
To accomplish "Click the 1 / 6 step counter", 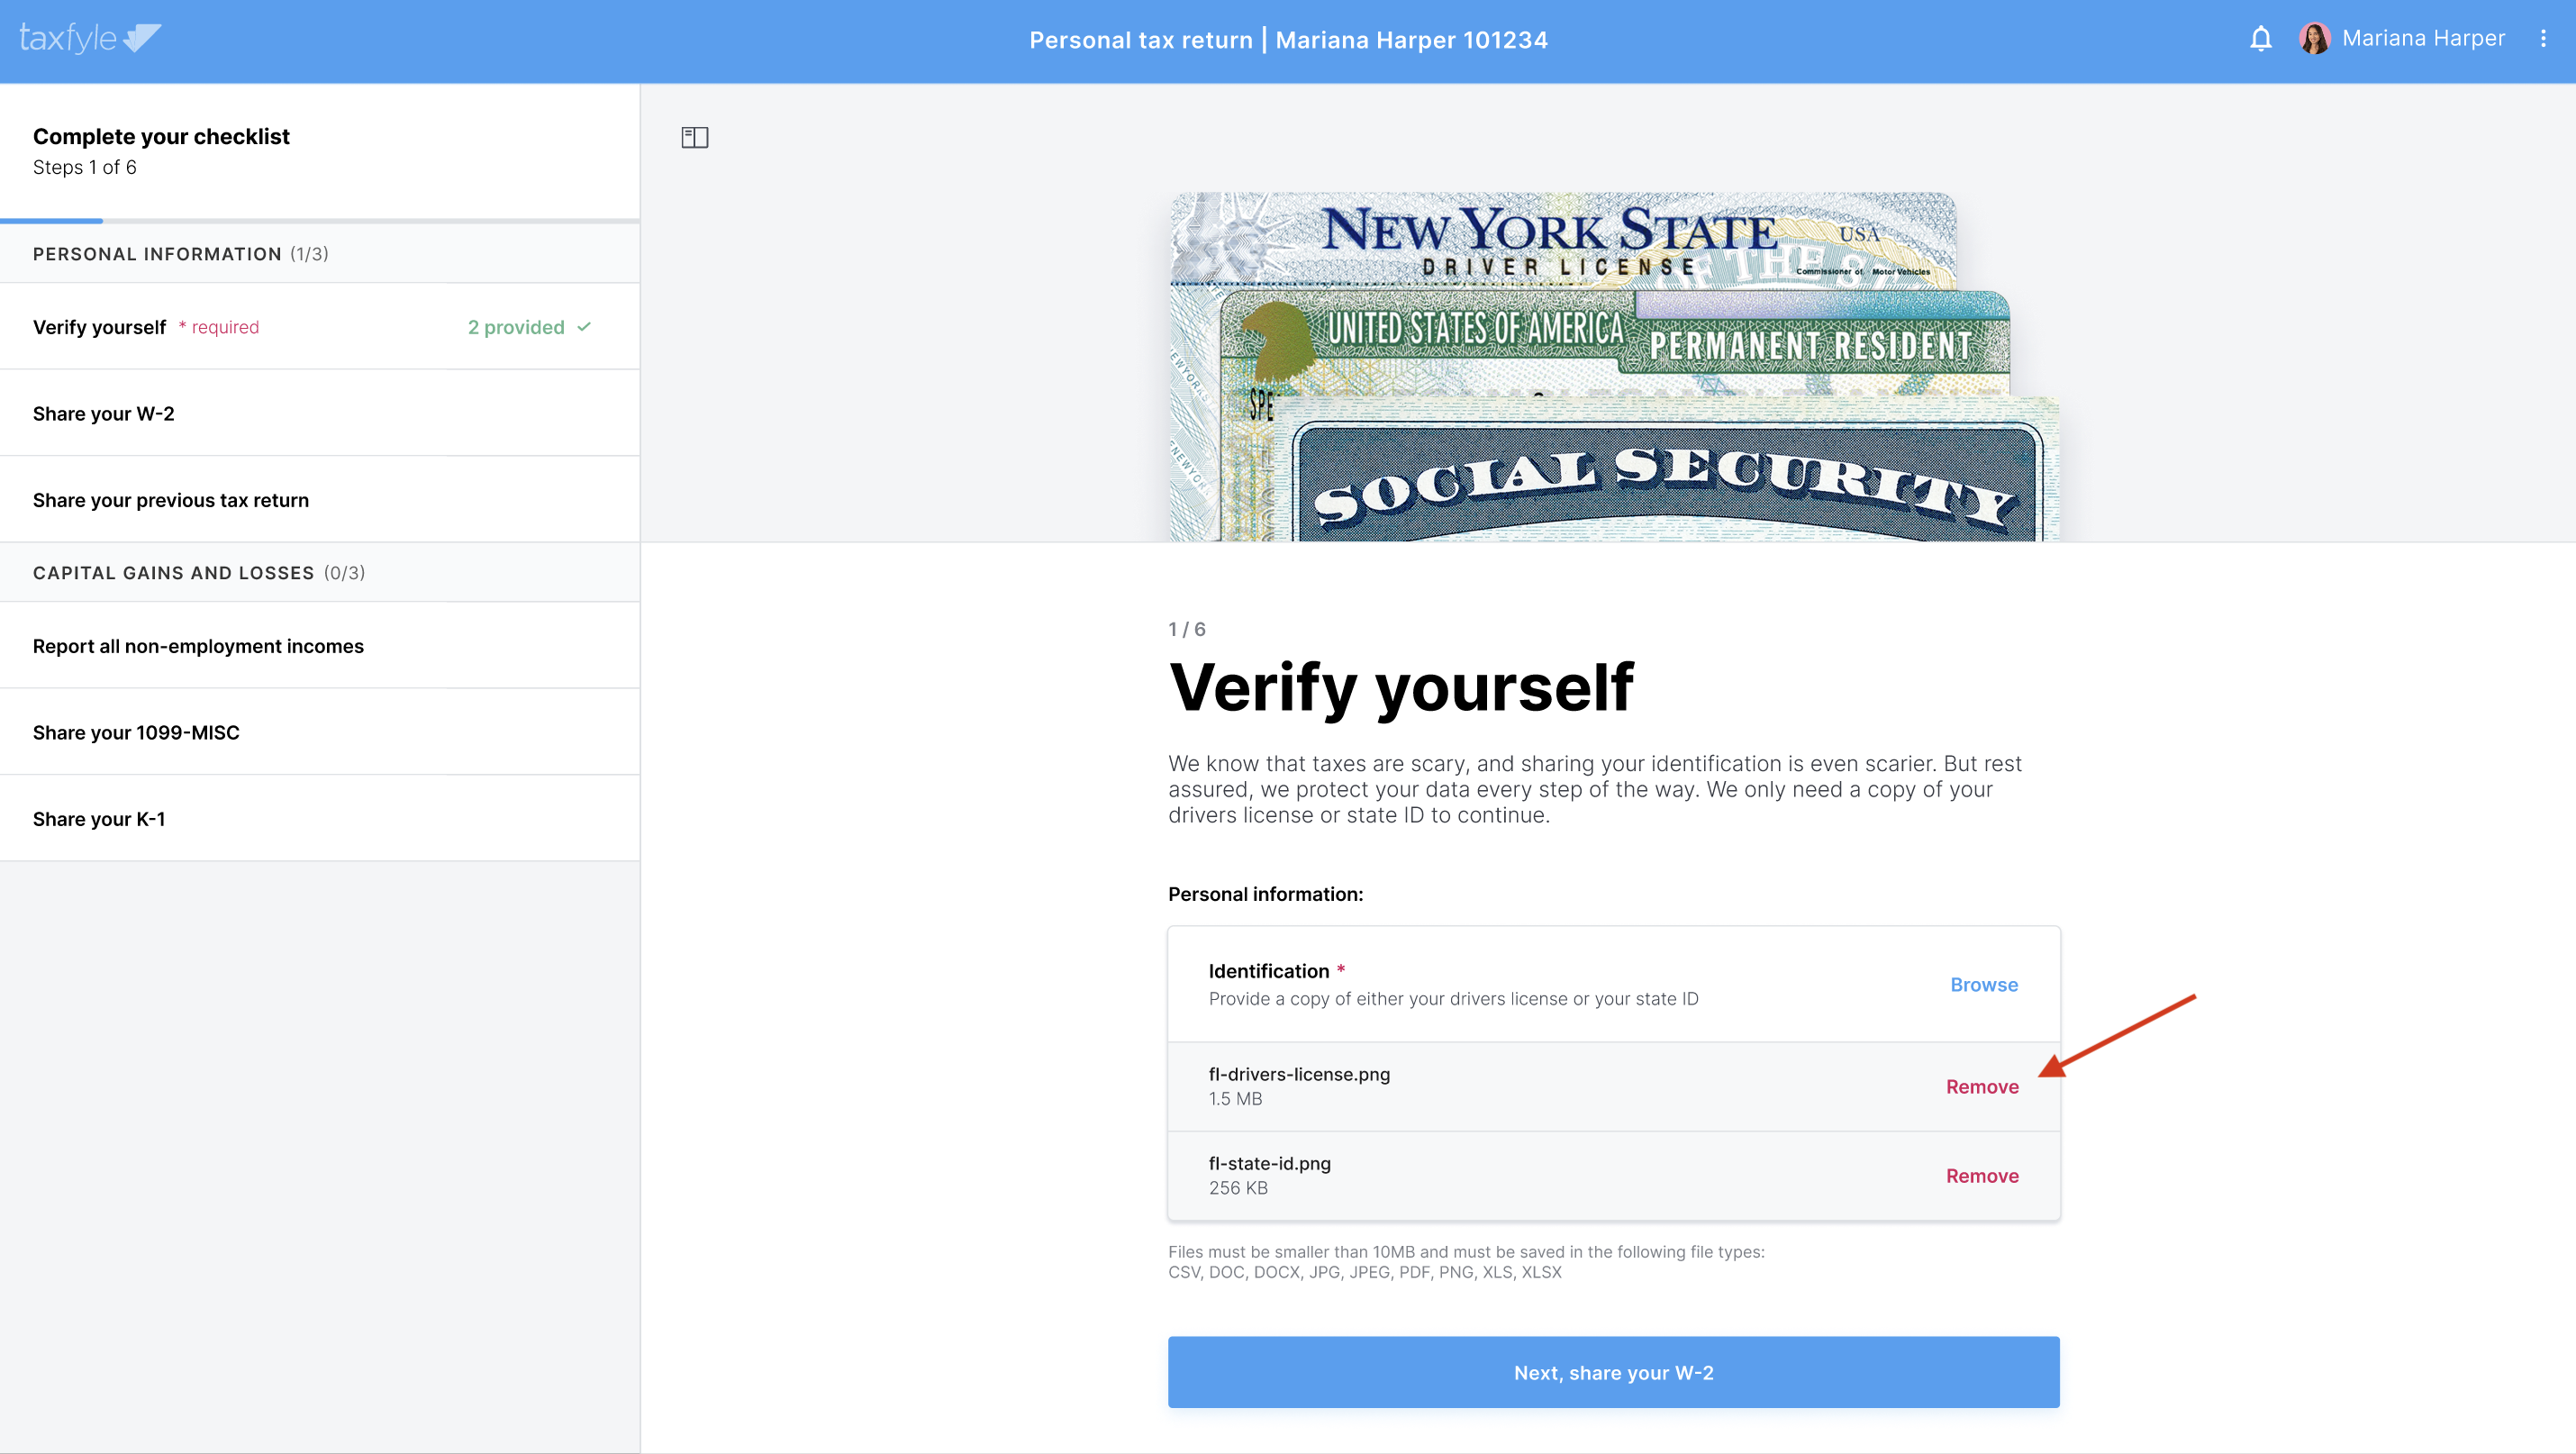I will [x=1186, y=629].
